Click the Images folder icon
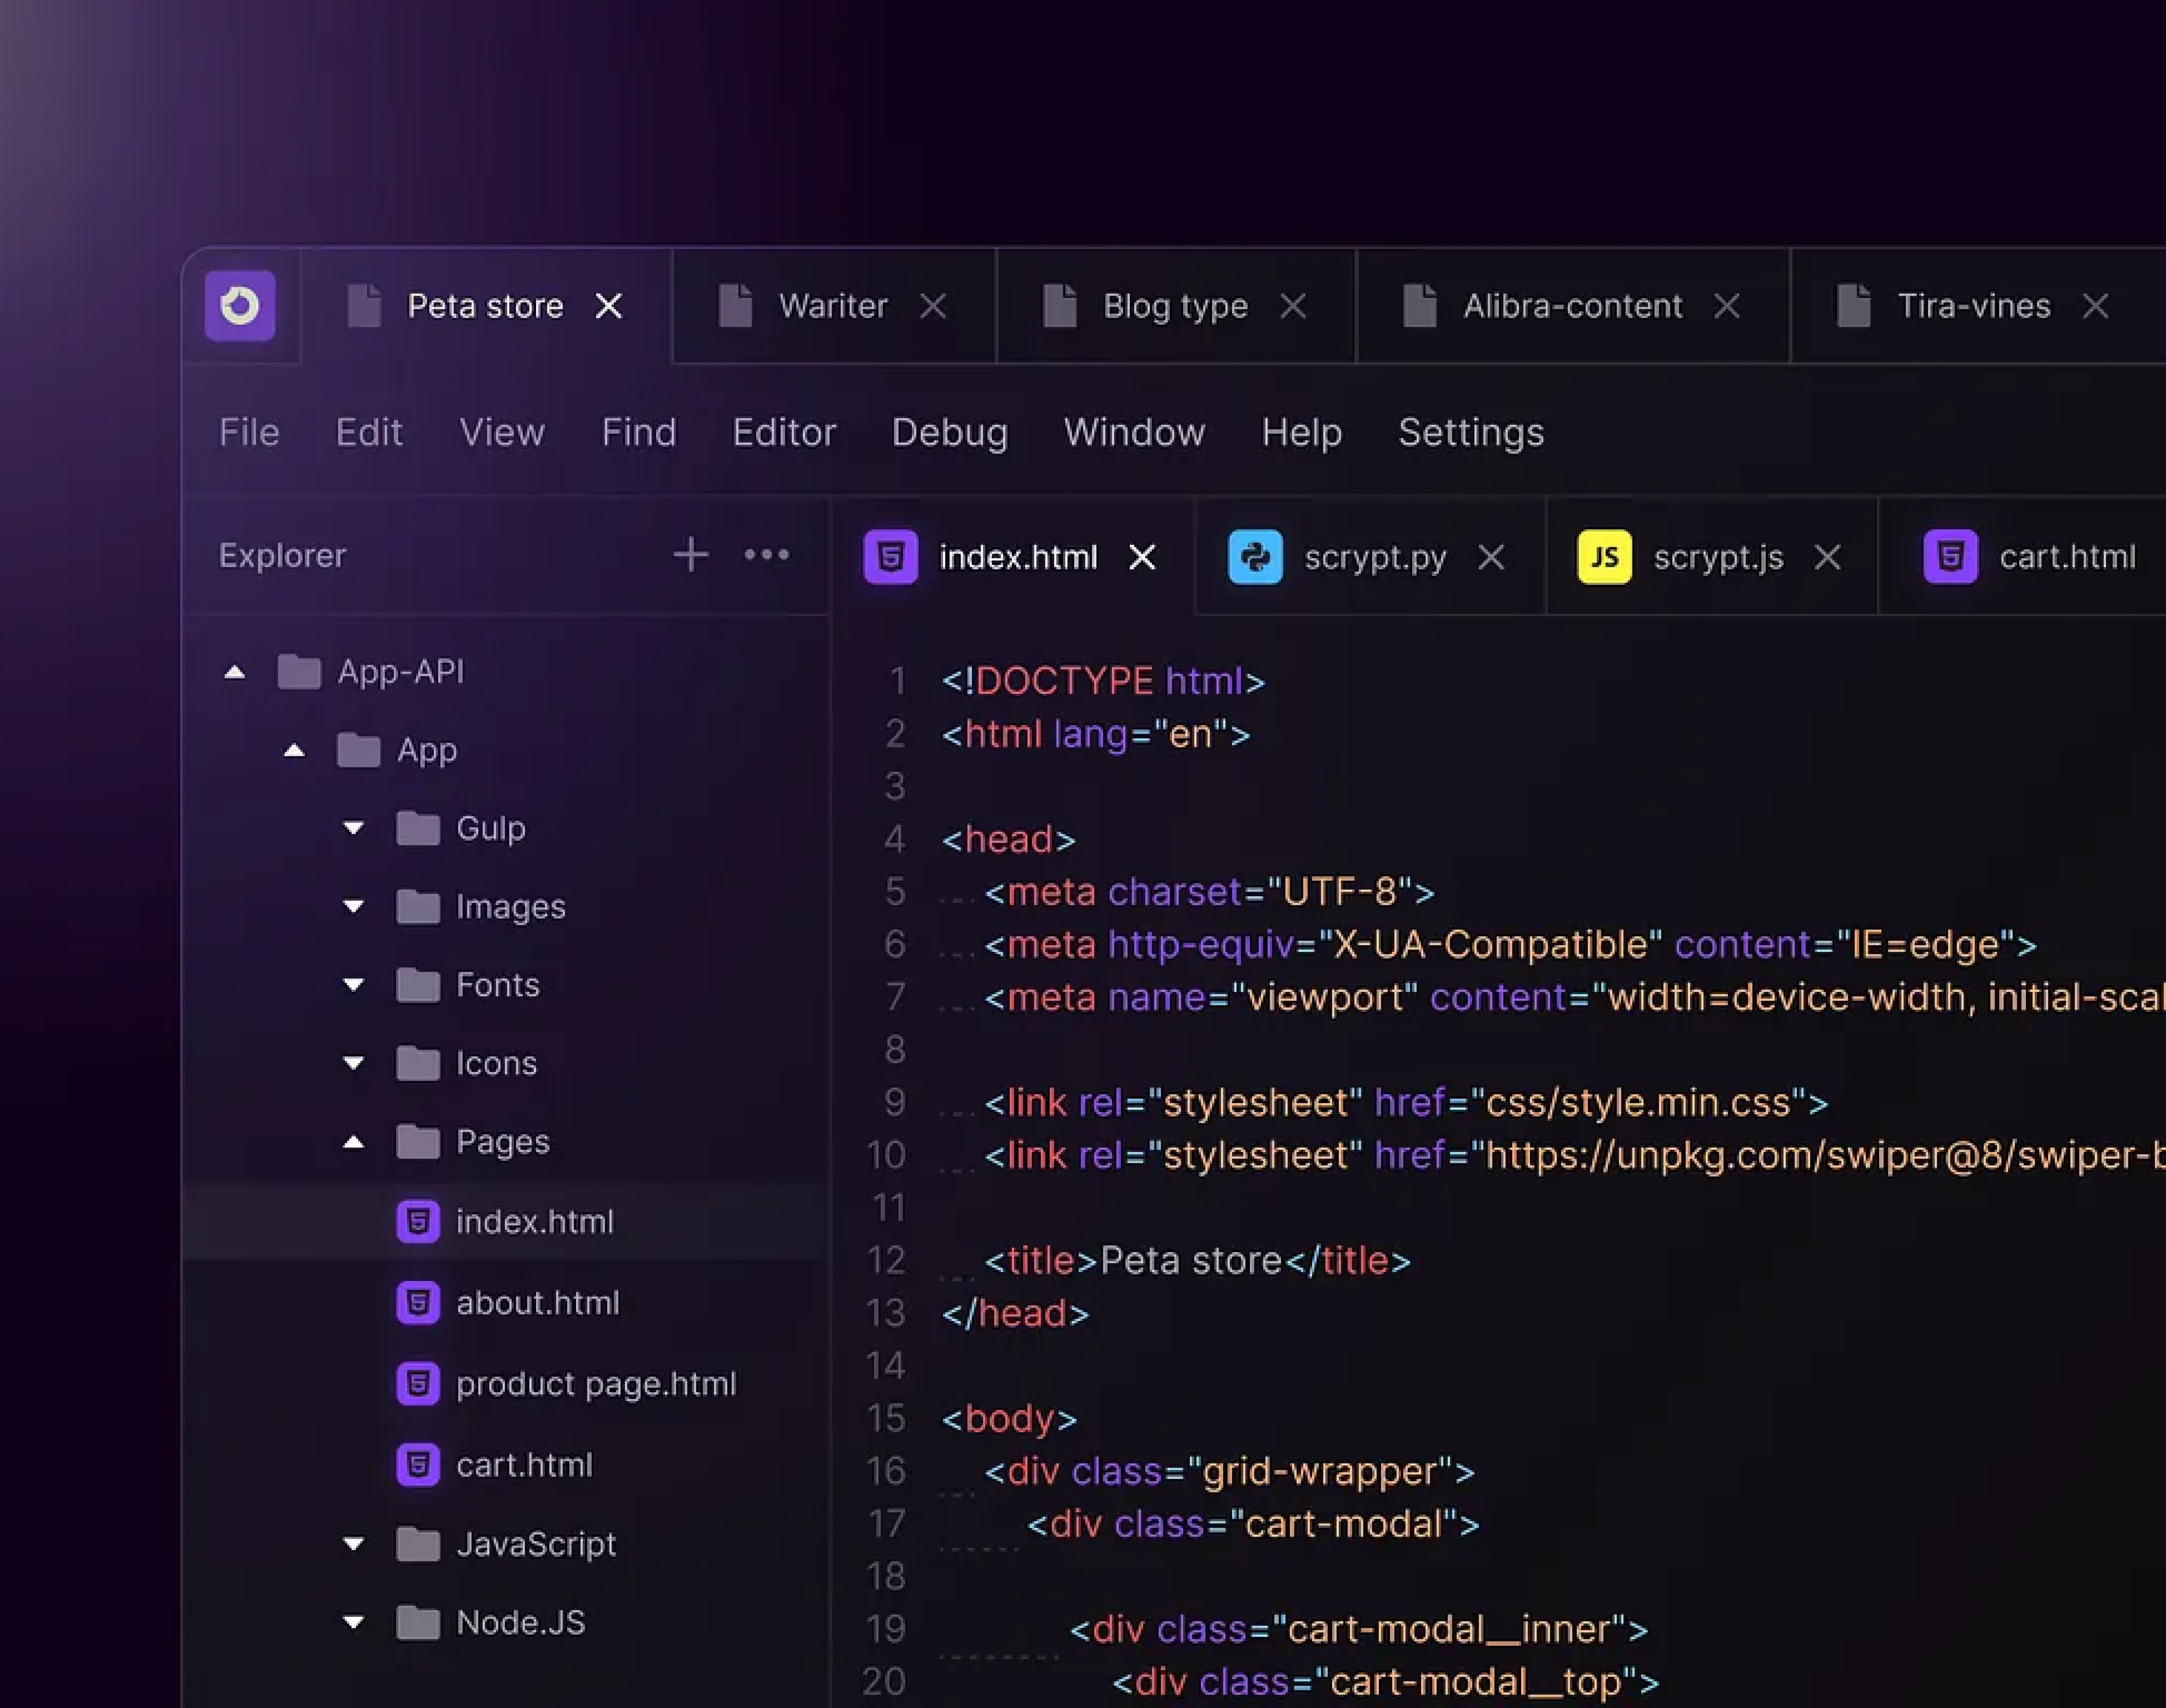The image size is (2166, 1708). [x=418, y=907]
